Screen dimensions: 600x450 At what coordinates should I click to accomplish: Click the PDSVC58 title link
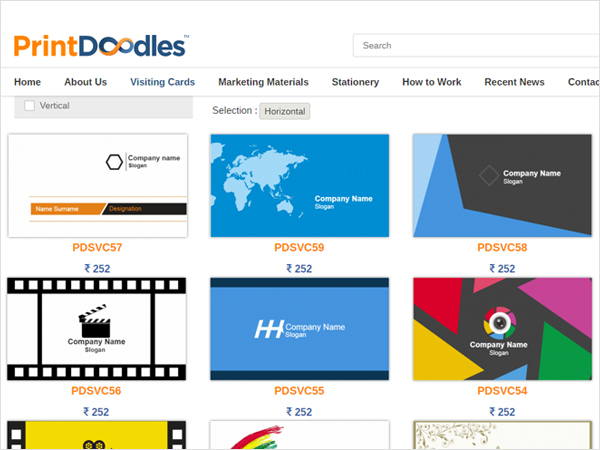tap(502, 248)
